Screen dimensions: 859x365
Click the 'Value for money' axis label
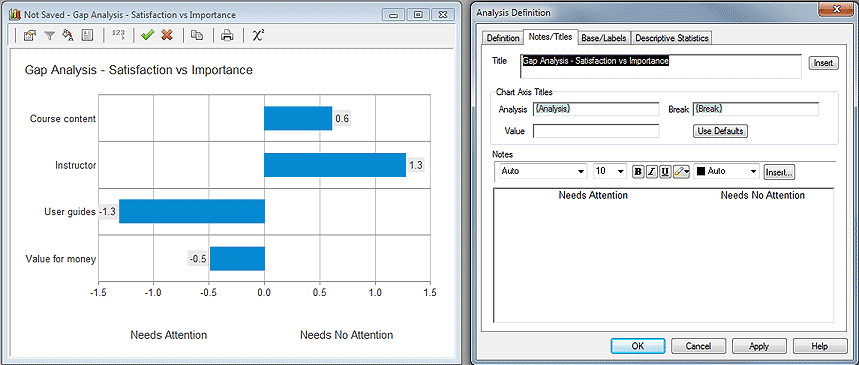(61, 259)
